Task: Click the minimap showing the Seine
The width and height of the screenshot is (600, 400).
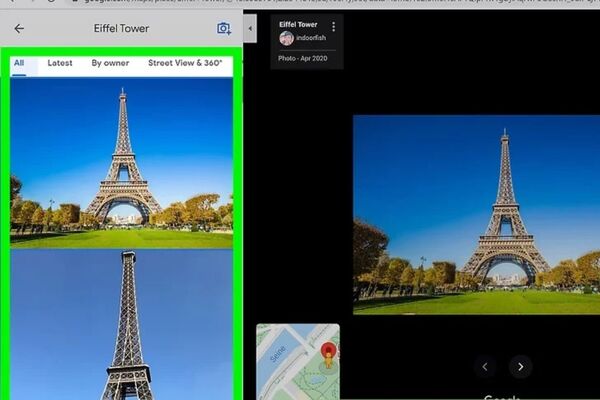Action: 285,360
